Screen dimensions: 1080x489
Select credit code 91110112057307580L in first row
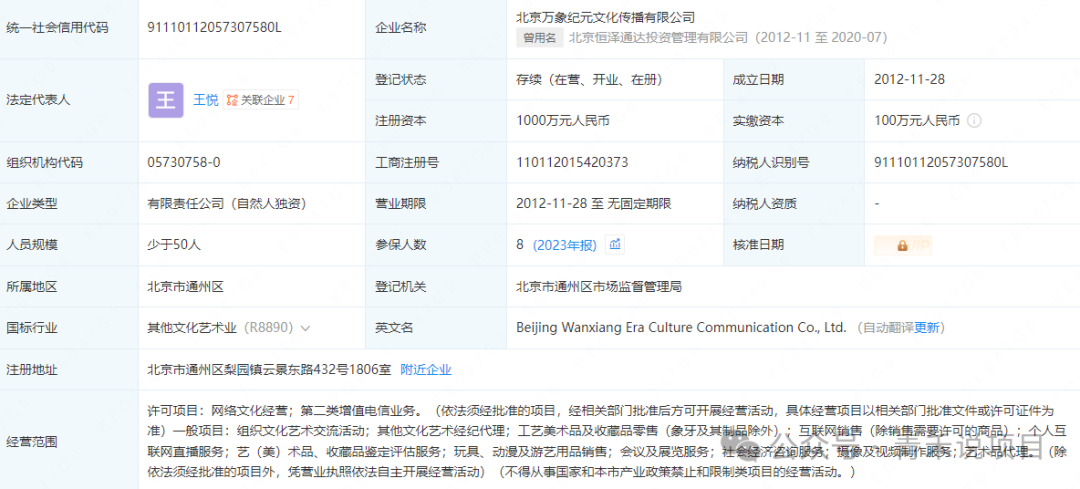214,28
